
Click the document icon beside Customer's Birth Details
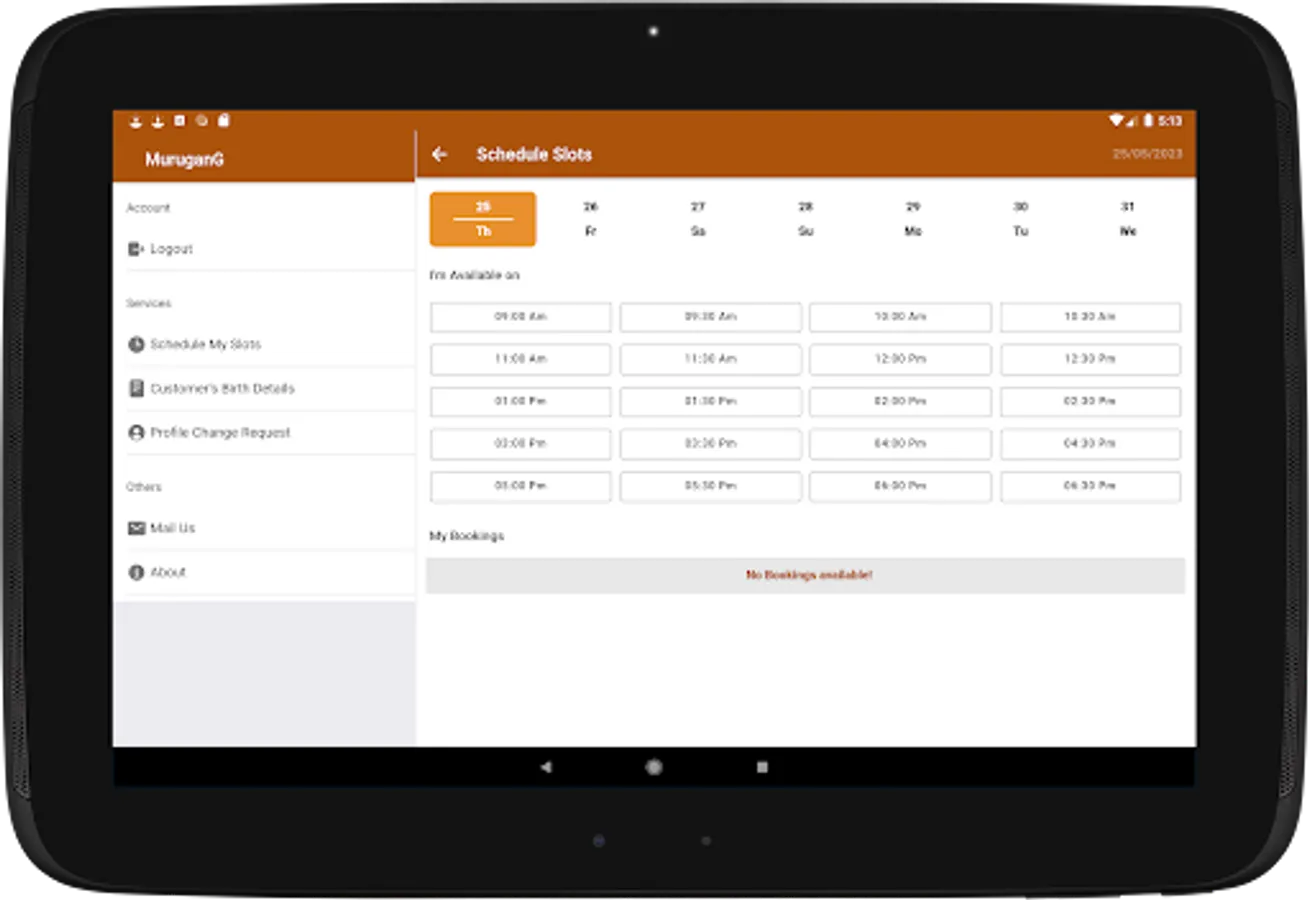click(137, 388)
